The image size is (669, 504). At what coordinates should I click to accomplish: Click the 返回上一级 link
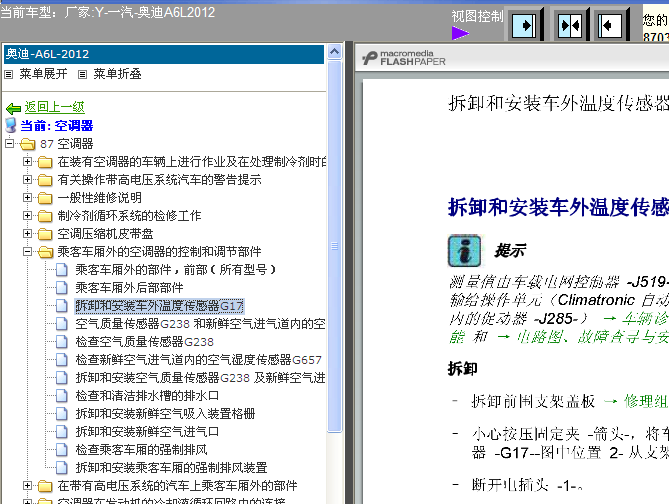(54, 107)
